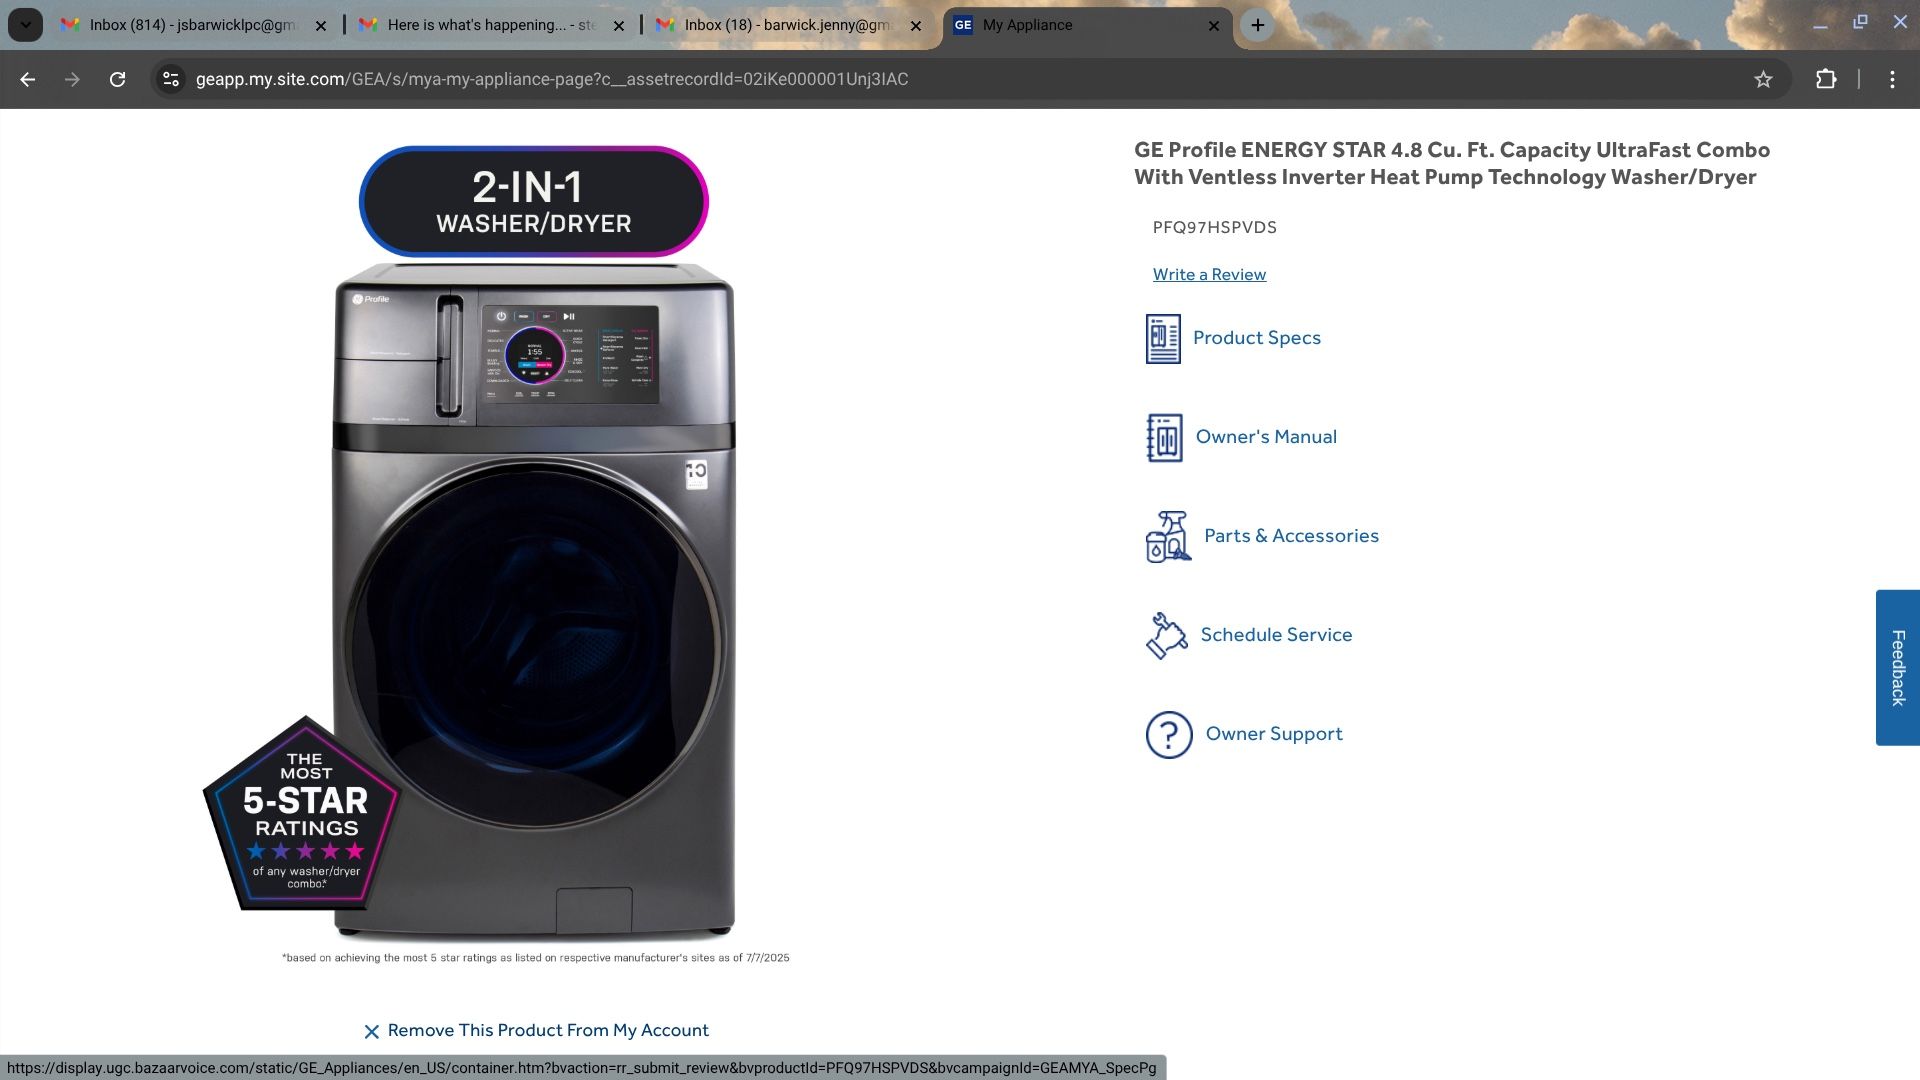
Task: View site information icon in address bar
Action: click(x=171, y=79)
